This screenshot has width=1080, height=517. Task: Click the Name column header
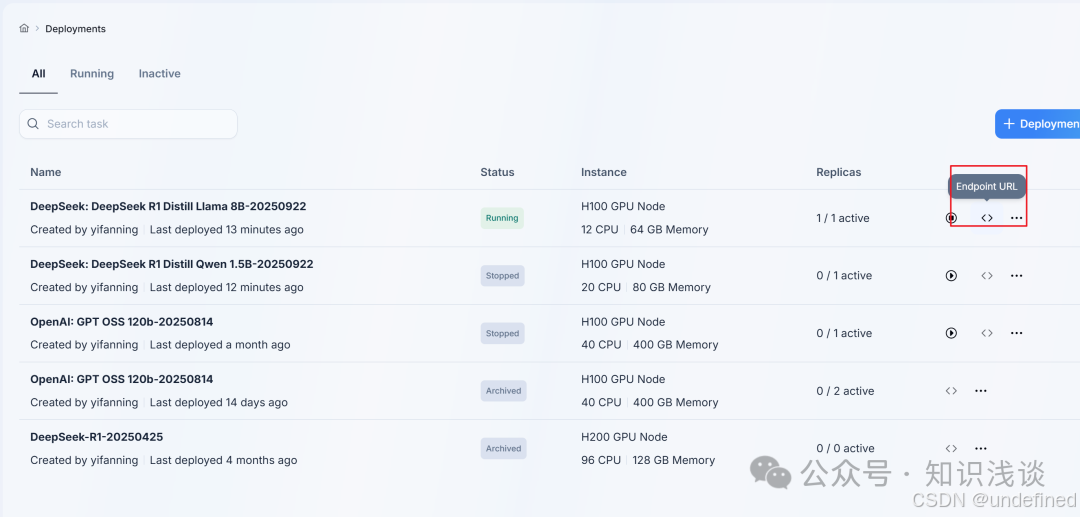tap(45, 172)
